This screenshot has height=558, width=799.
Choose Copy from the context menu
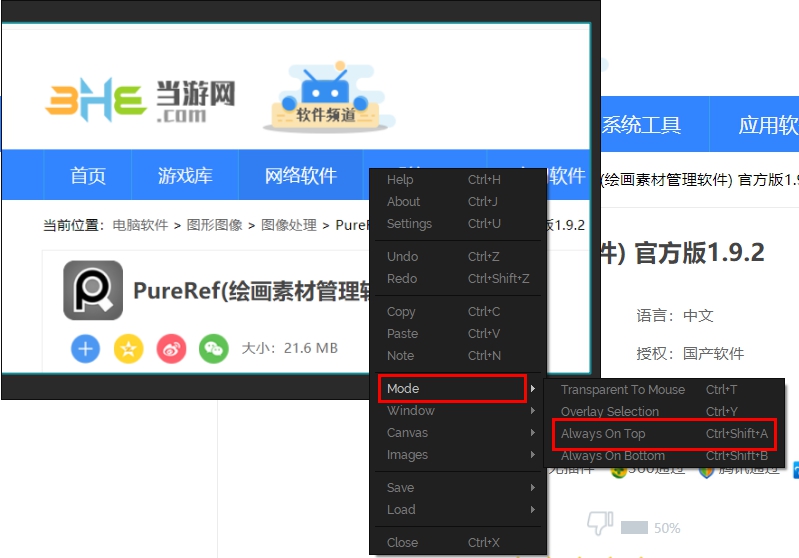pos(458,311)
